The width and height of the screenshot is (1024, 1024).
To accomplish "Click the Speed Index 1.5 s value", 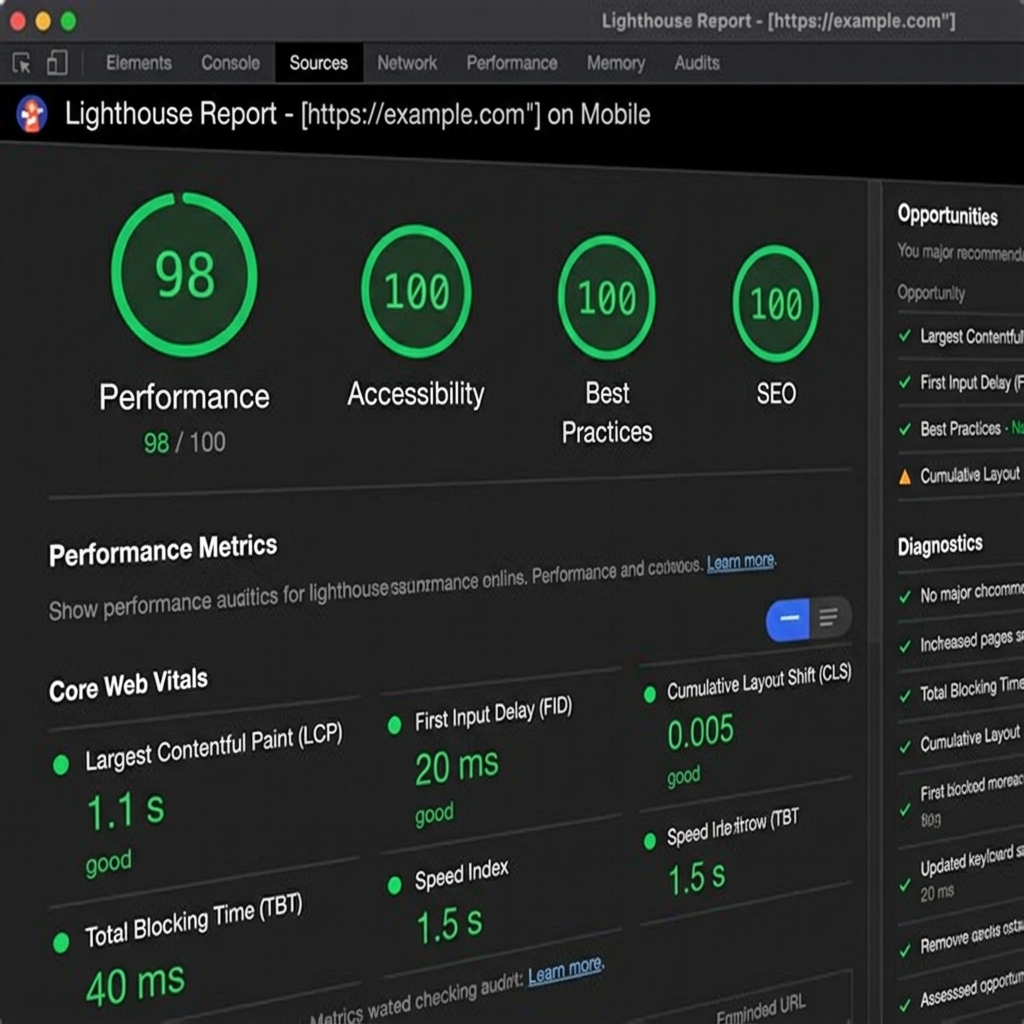I will click(449, 925).
